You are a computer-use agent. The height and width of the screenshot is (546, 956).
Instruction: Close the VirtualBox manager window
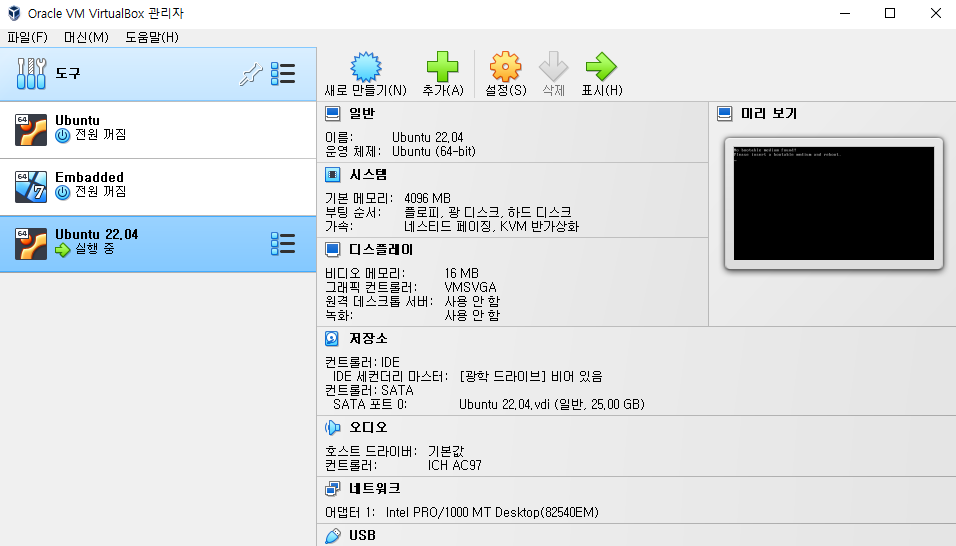point(935,13)
